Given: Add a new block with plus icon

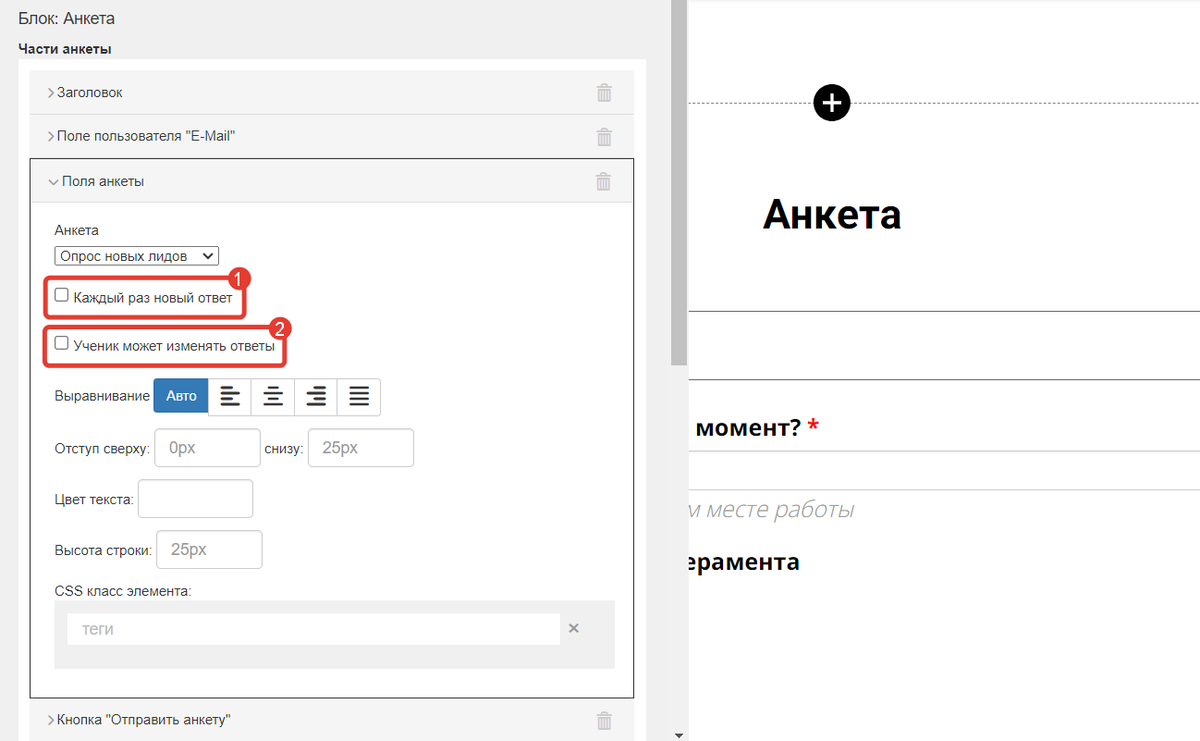Looking at the screenshot, I should [x=832, y=102].
